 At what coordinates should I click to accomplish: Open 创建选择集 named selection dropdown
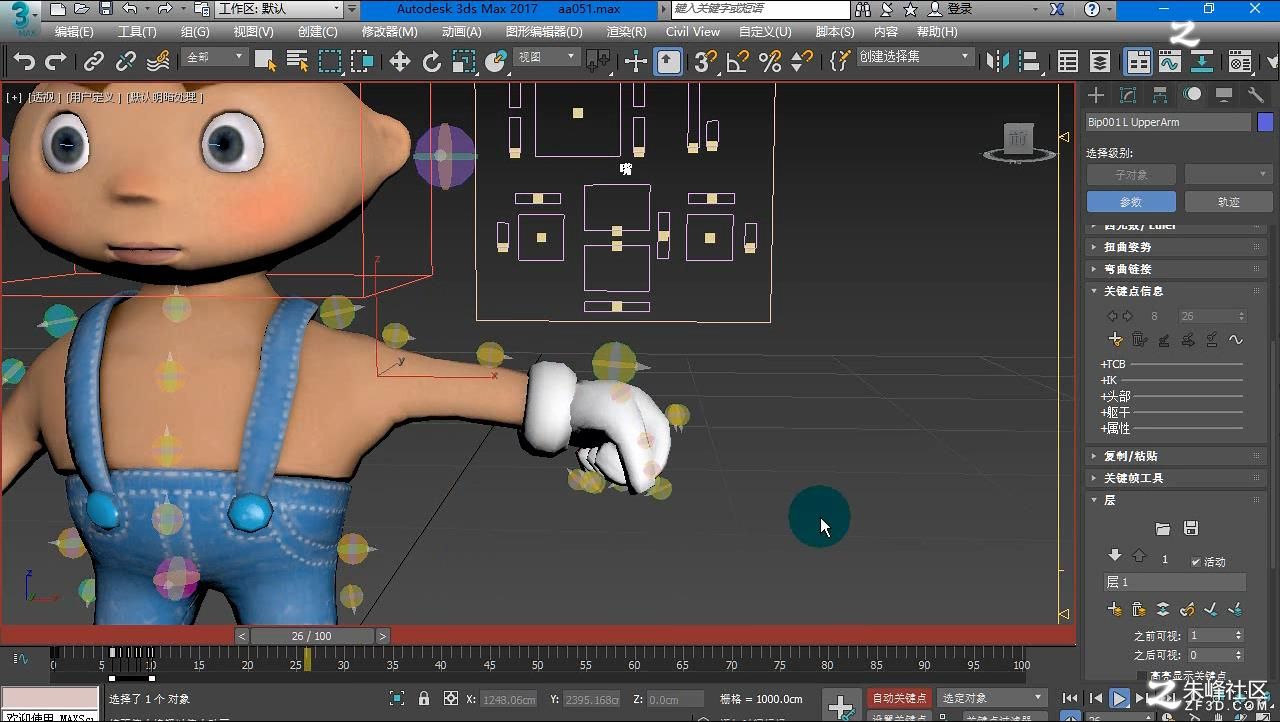[x=915, y=57]
